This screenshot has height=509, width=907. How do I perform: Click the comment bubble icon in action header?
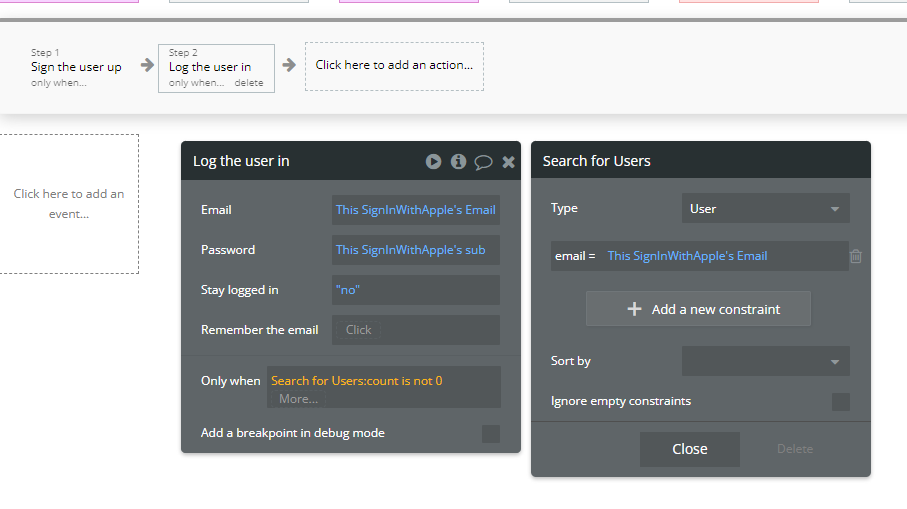pos(483,161)
